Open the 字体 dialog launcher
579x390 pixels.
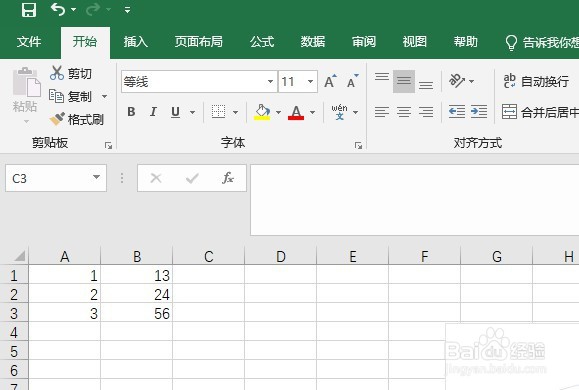tap(358, 146)
